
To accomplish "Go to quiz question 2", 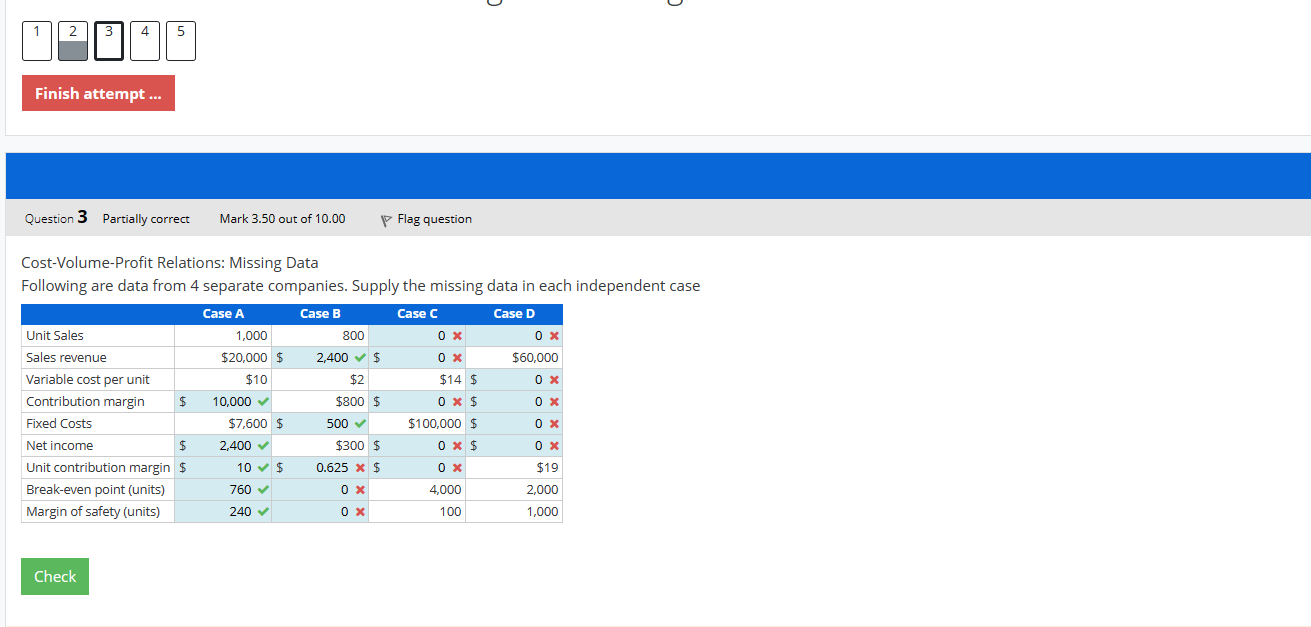I will (x=73, y=41).
